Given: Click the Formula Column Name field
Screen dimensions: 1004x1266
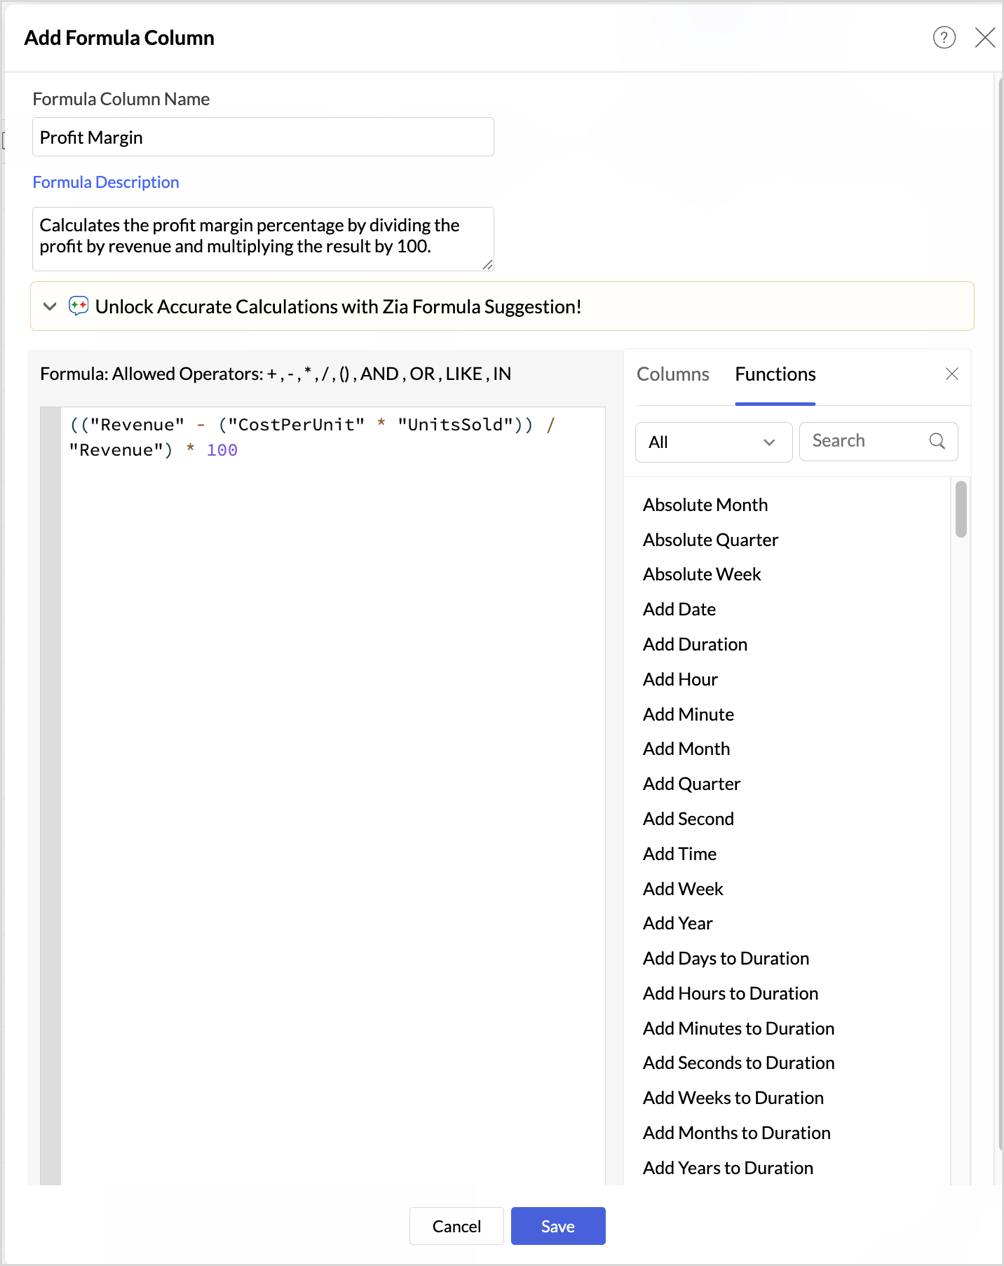Looking at the screenshot, I should click(263, 137).
